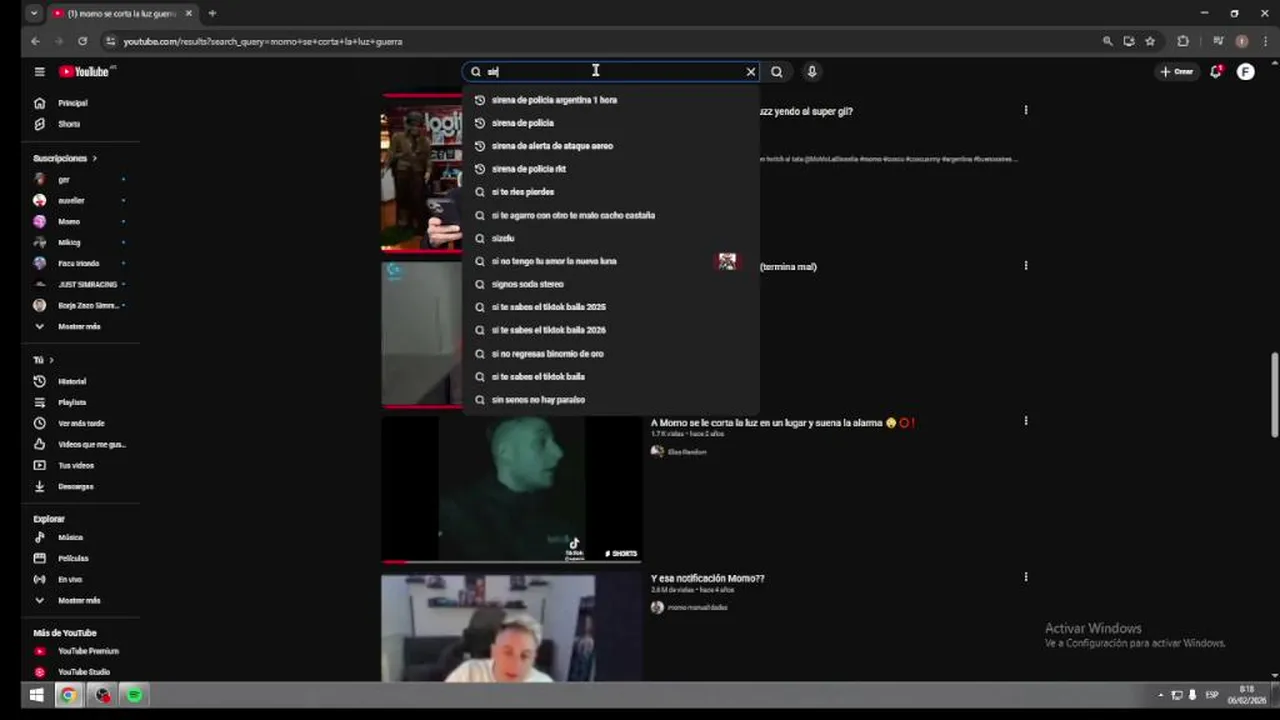The image size is (1280, 720).
Task: Click inside the YouTube search field
Action: (x=610, y=72)
